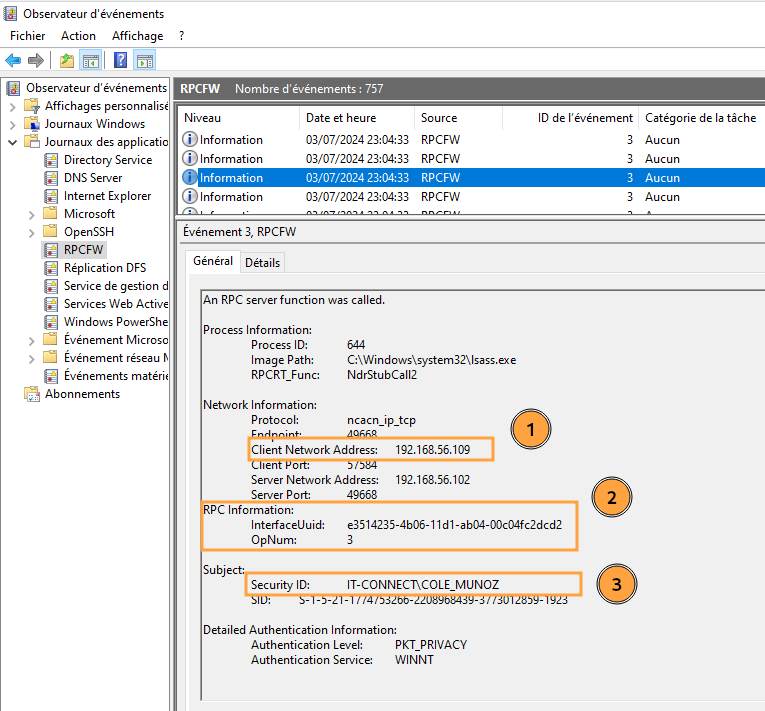Click the Forward arrow in the toolbar

click(x=36, y=61)
